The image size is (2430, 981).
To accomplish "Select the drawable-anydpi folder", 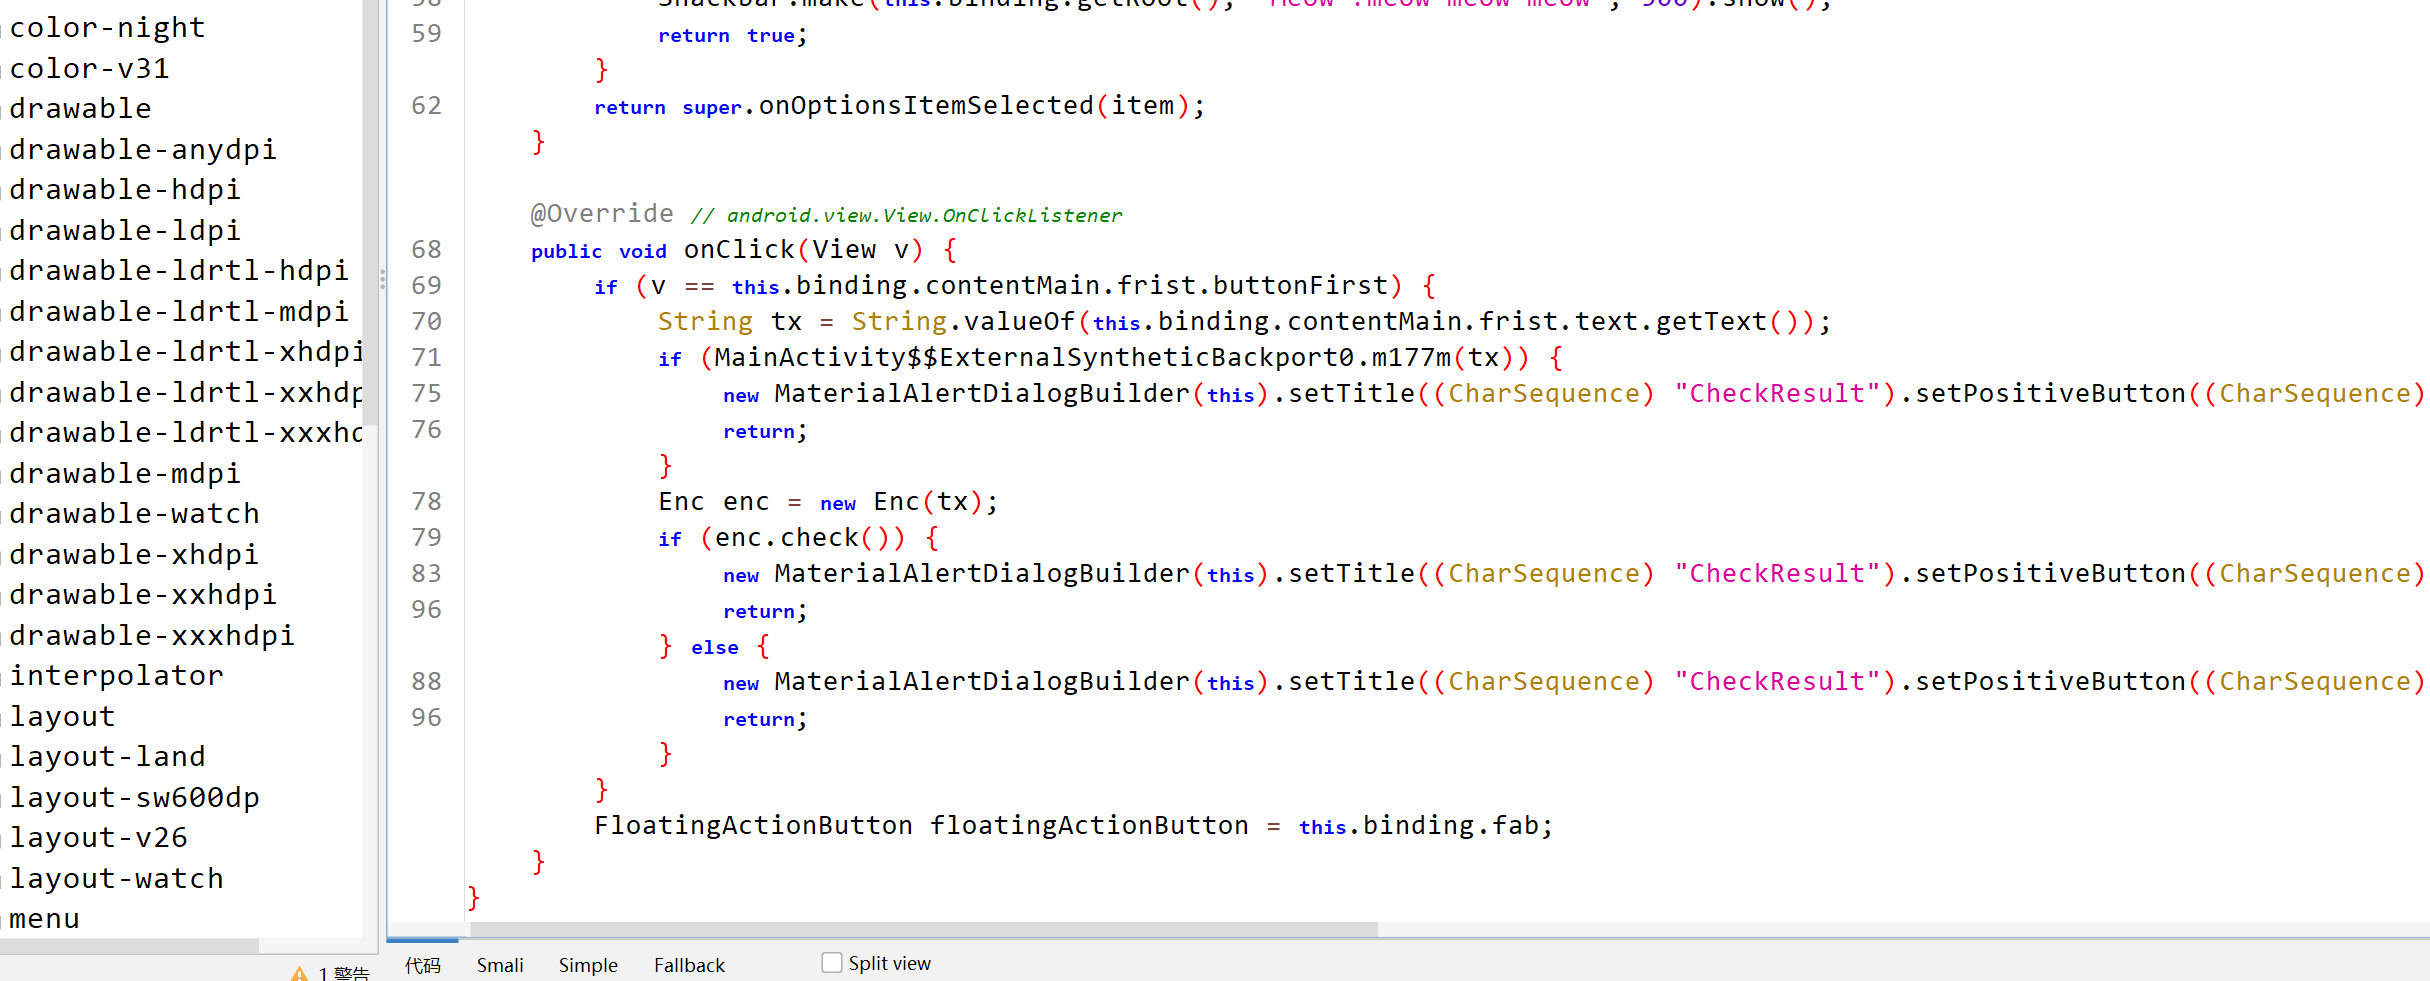I will (143, 149).
